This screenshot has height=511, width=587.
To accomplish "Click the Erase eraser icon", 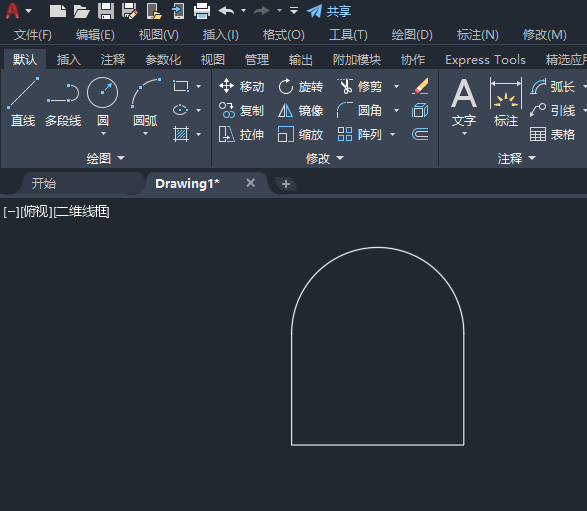I will tap(420, 86).
